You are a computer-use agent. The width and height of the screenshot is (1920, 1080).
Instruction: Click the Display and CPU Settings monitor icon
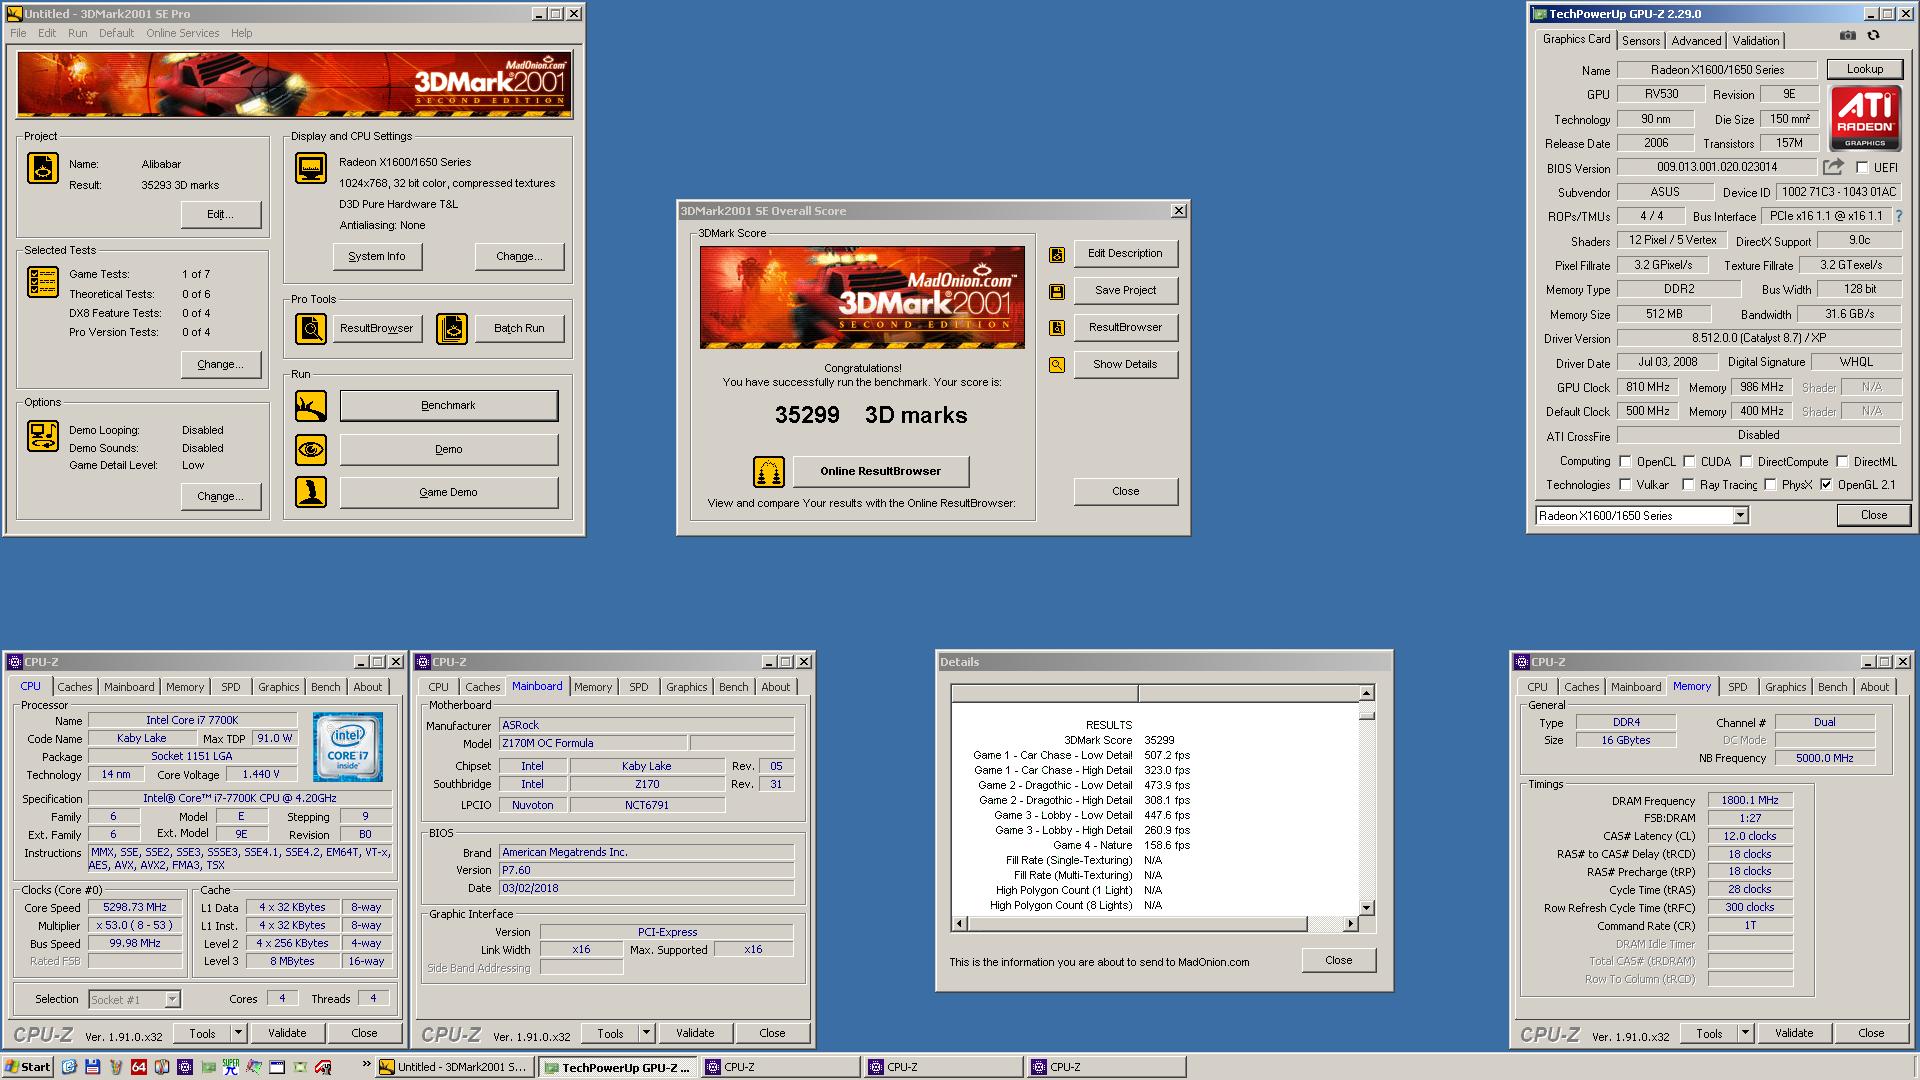pyautogui.click(x=311, y=168)
